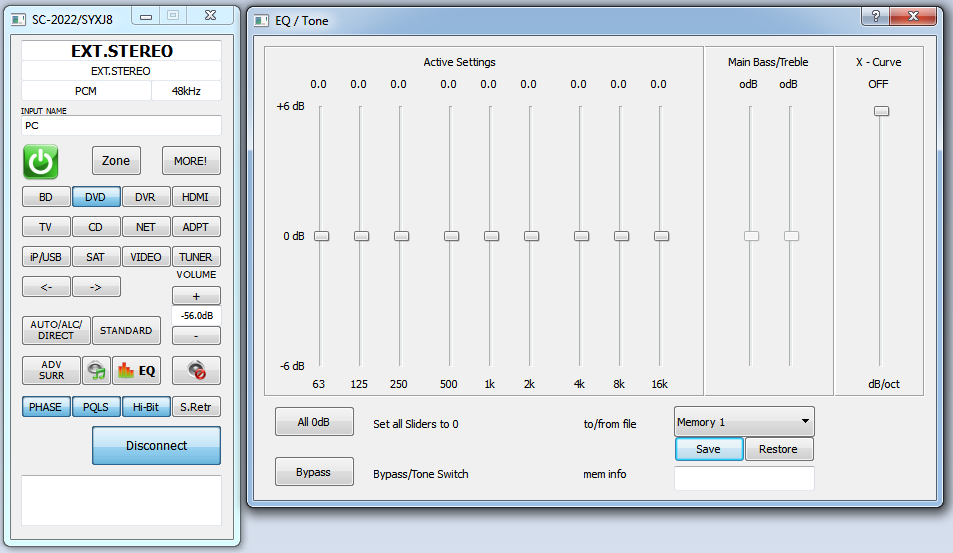Toggle the PHASE control button
This screenshot has height=553, width=953.
[46, 407]
